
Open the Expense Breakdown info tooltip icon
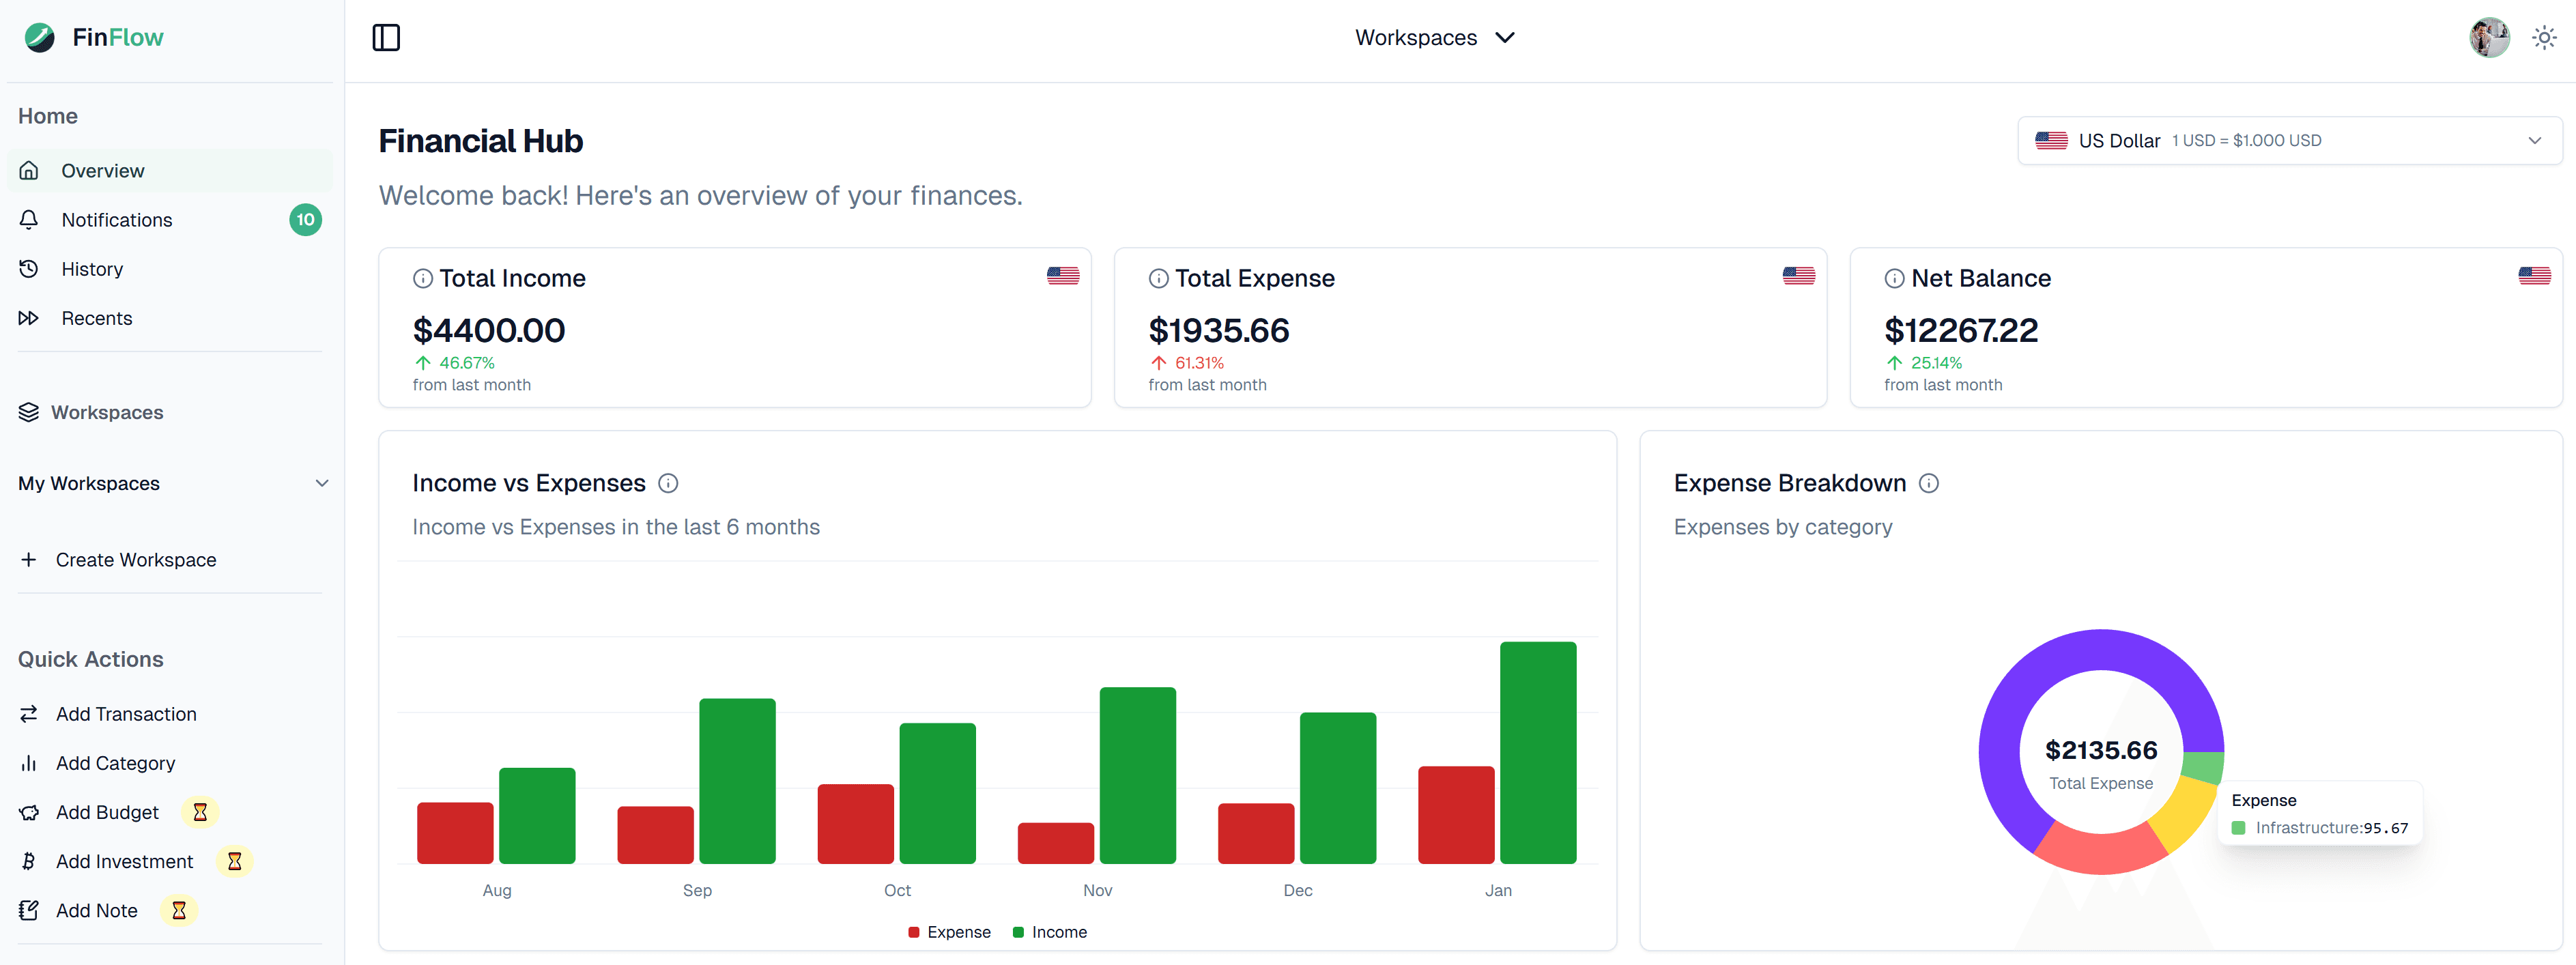(x=1929, y=483)
